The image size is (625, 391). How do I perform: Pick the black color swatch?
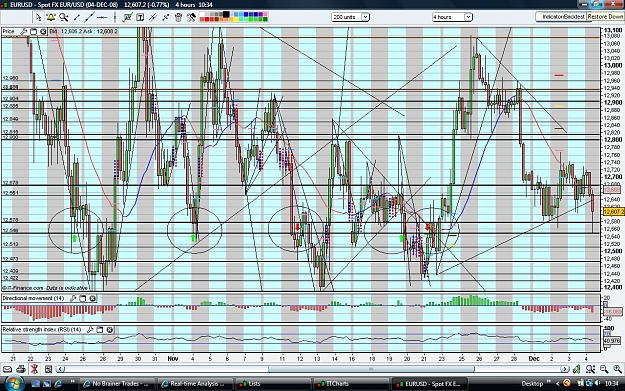[226, 15]
